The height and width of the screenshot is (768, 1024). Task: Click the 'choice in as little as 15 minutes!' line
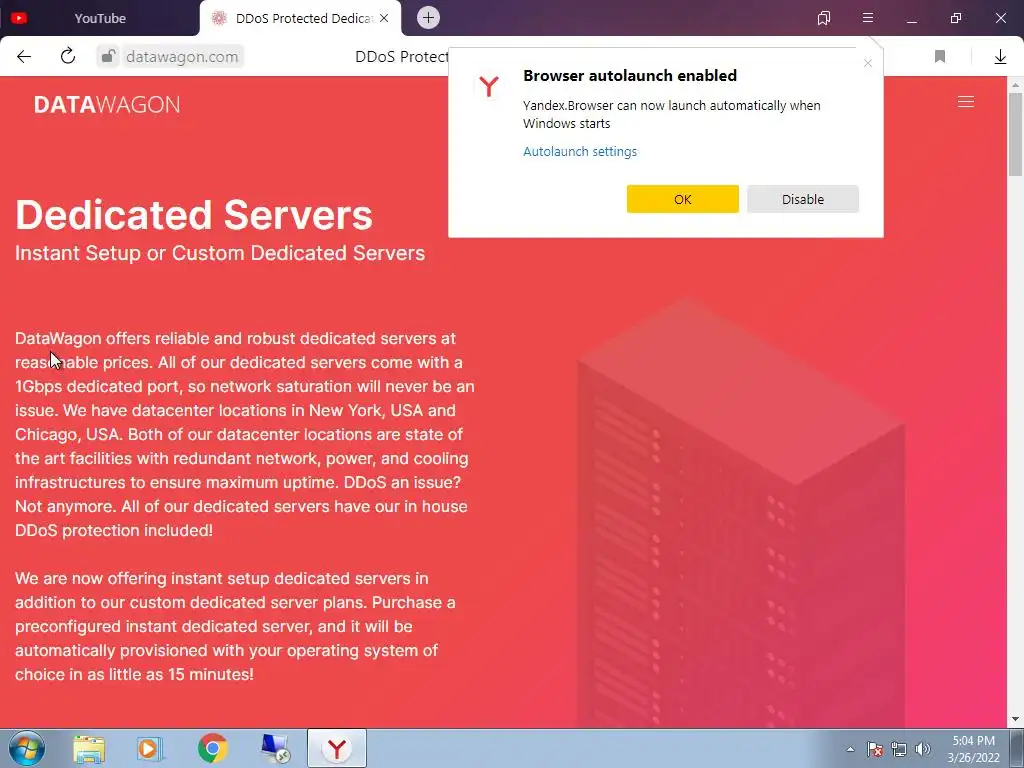pos(135,675)
